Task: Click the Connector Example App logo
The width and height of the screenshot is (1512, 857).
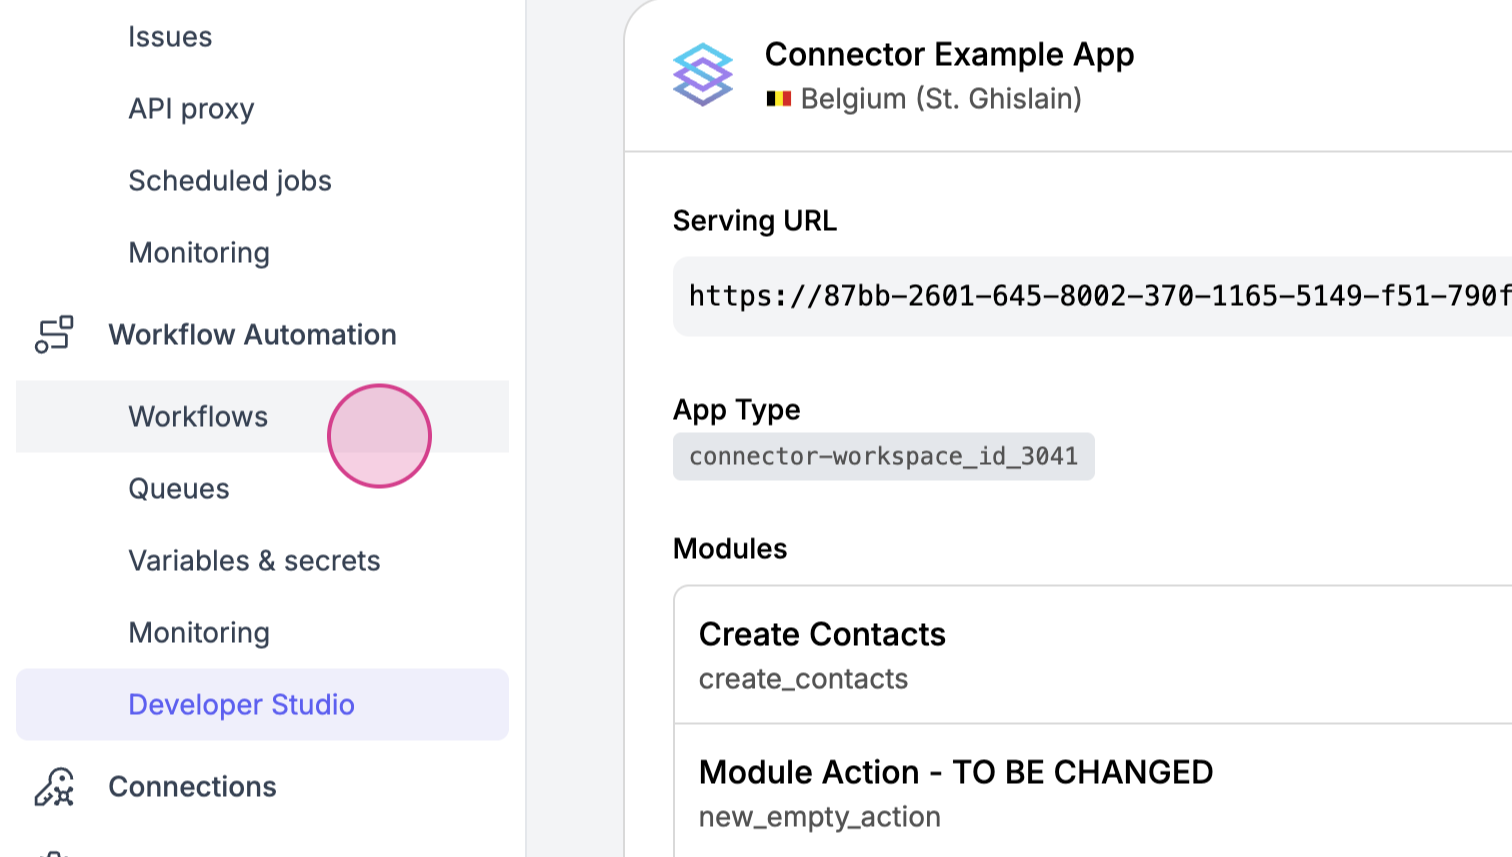Action: 703,75
